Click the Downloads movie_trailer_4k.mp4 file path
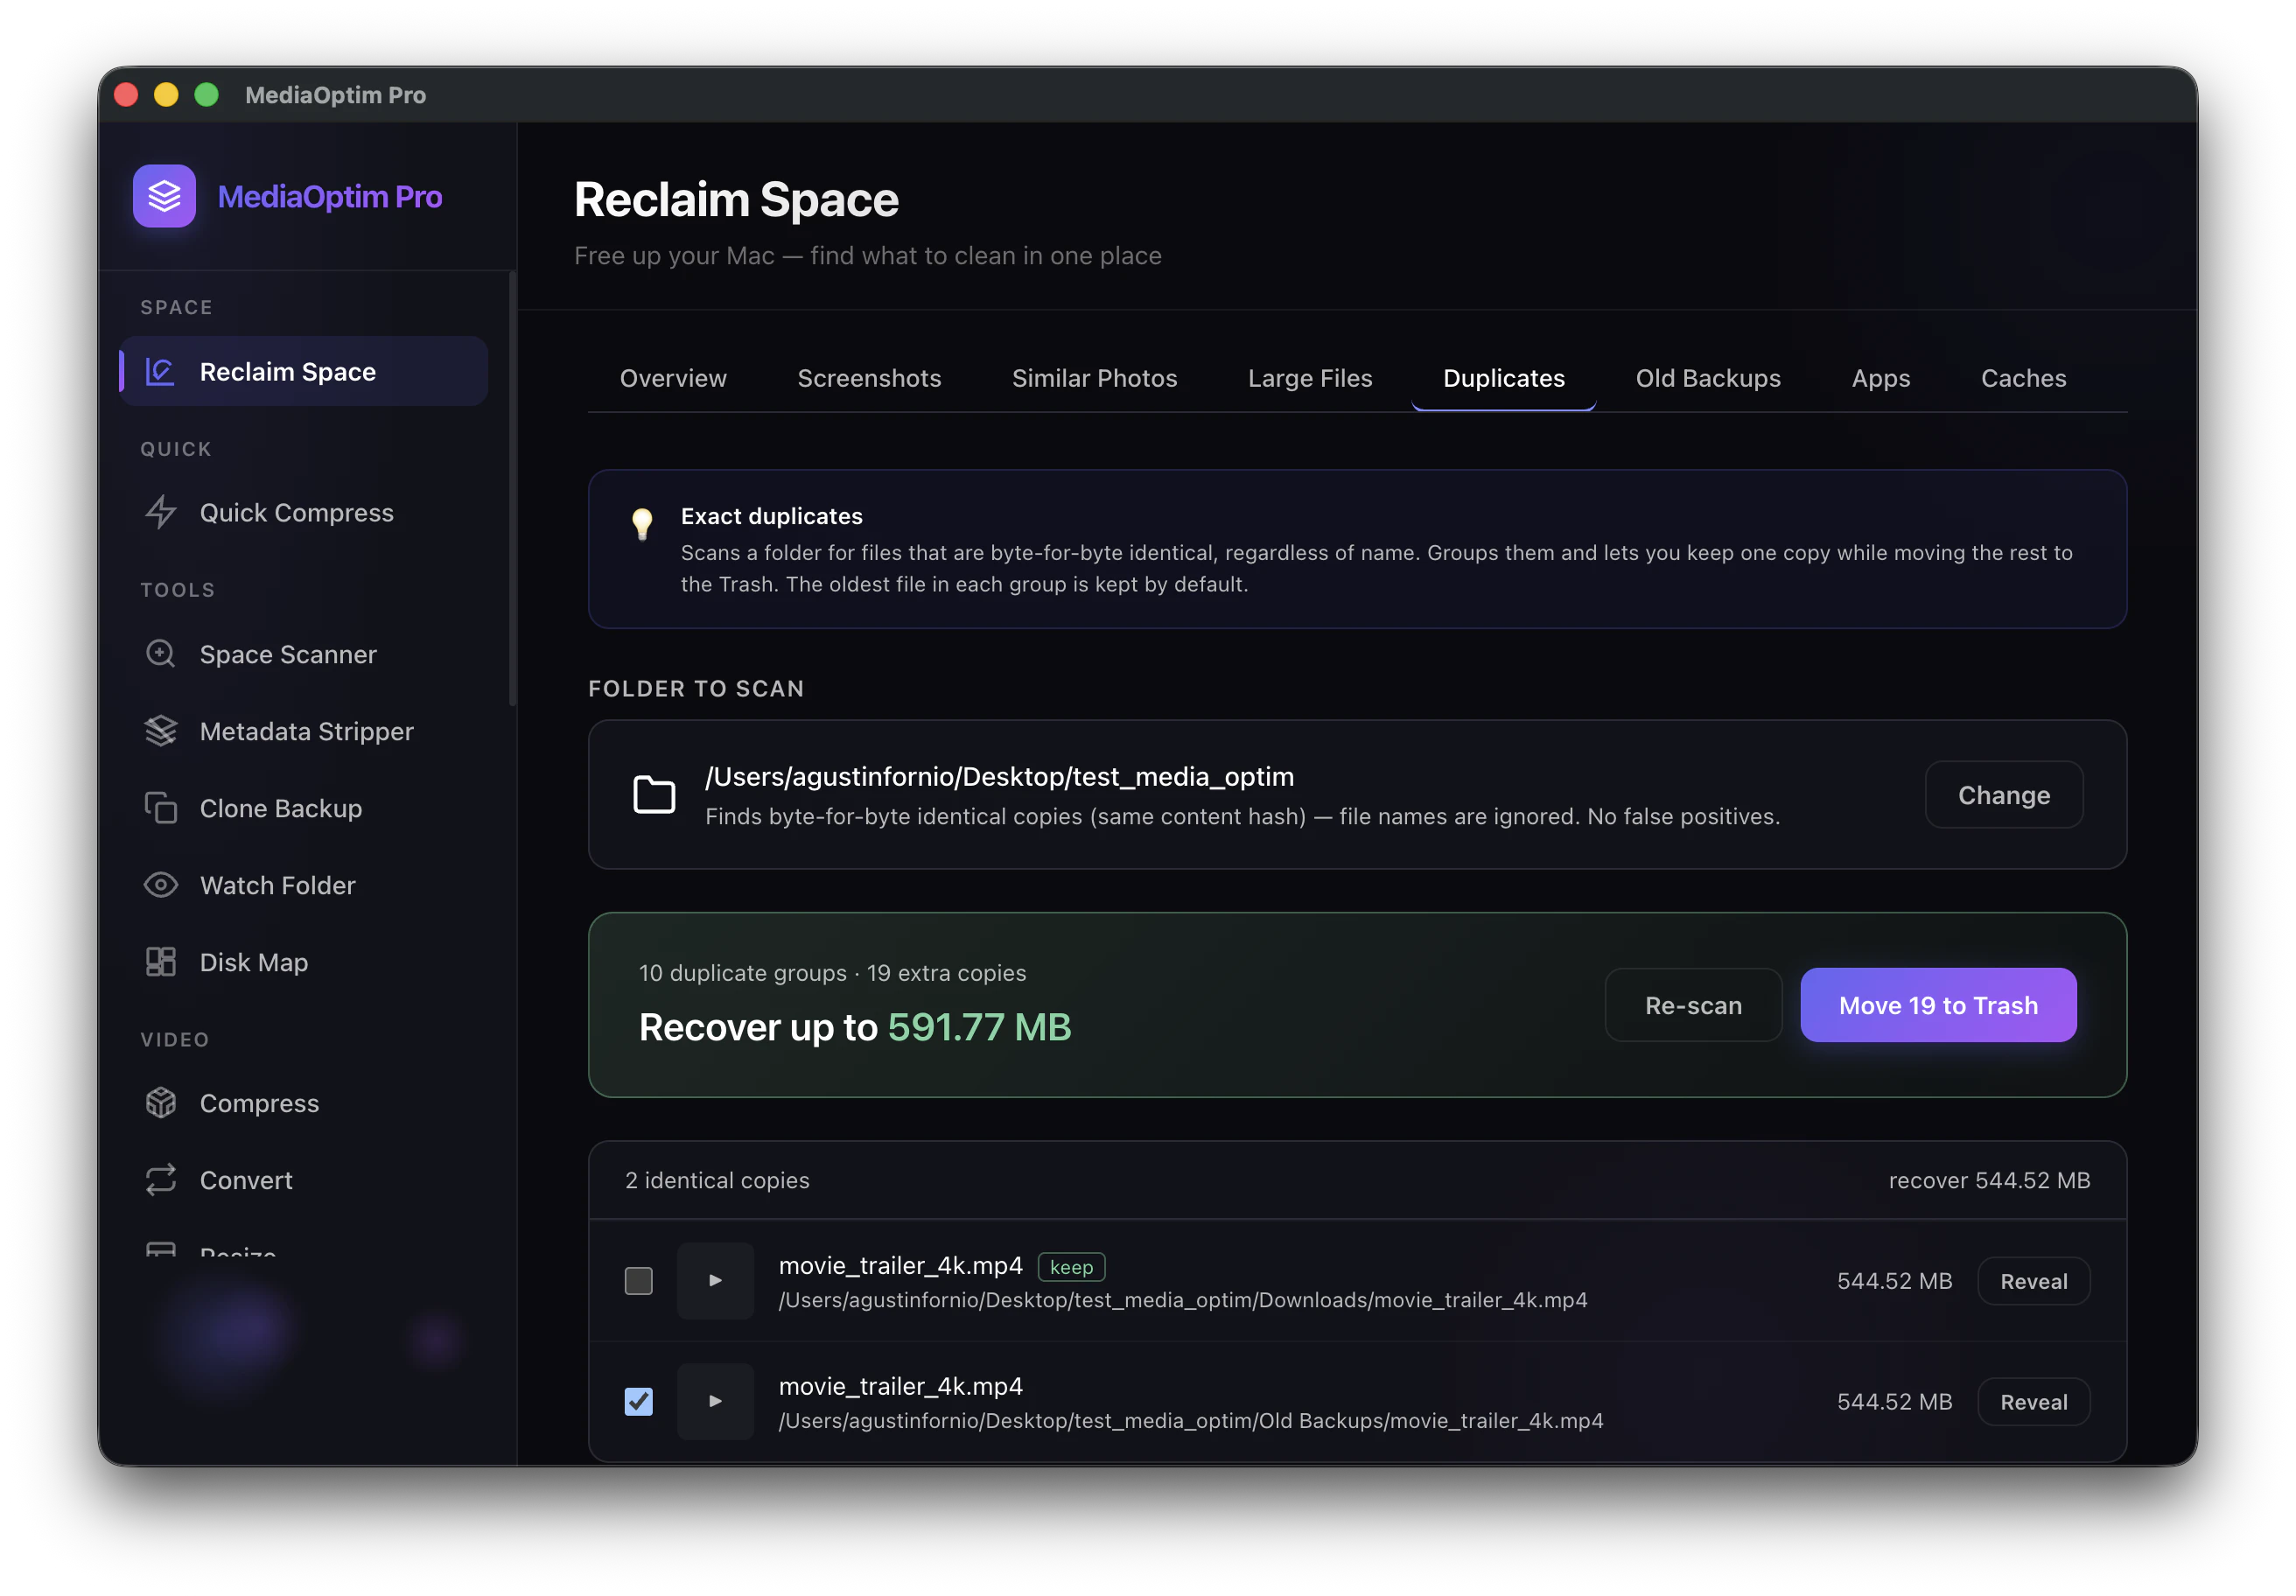 click(1183, 1300)
